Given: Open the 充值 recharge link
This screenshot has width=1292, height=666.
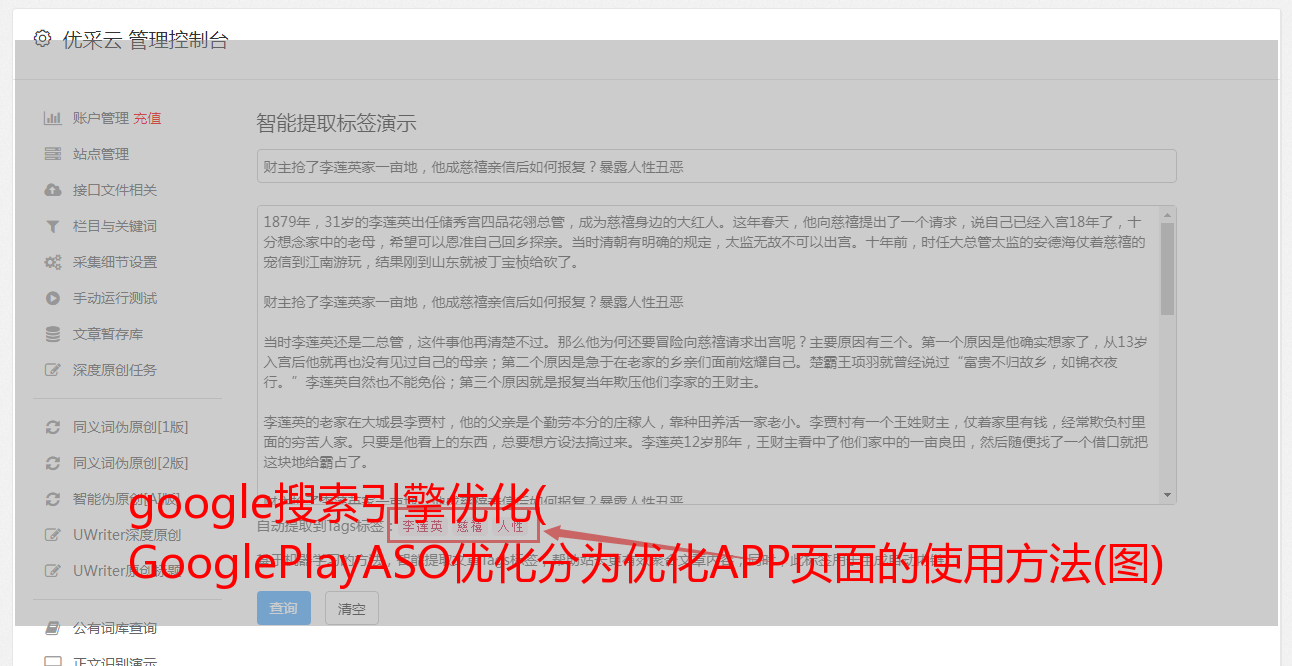Looking at the screenshot, I should pos(147,118).
